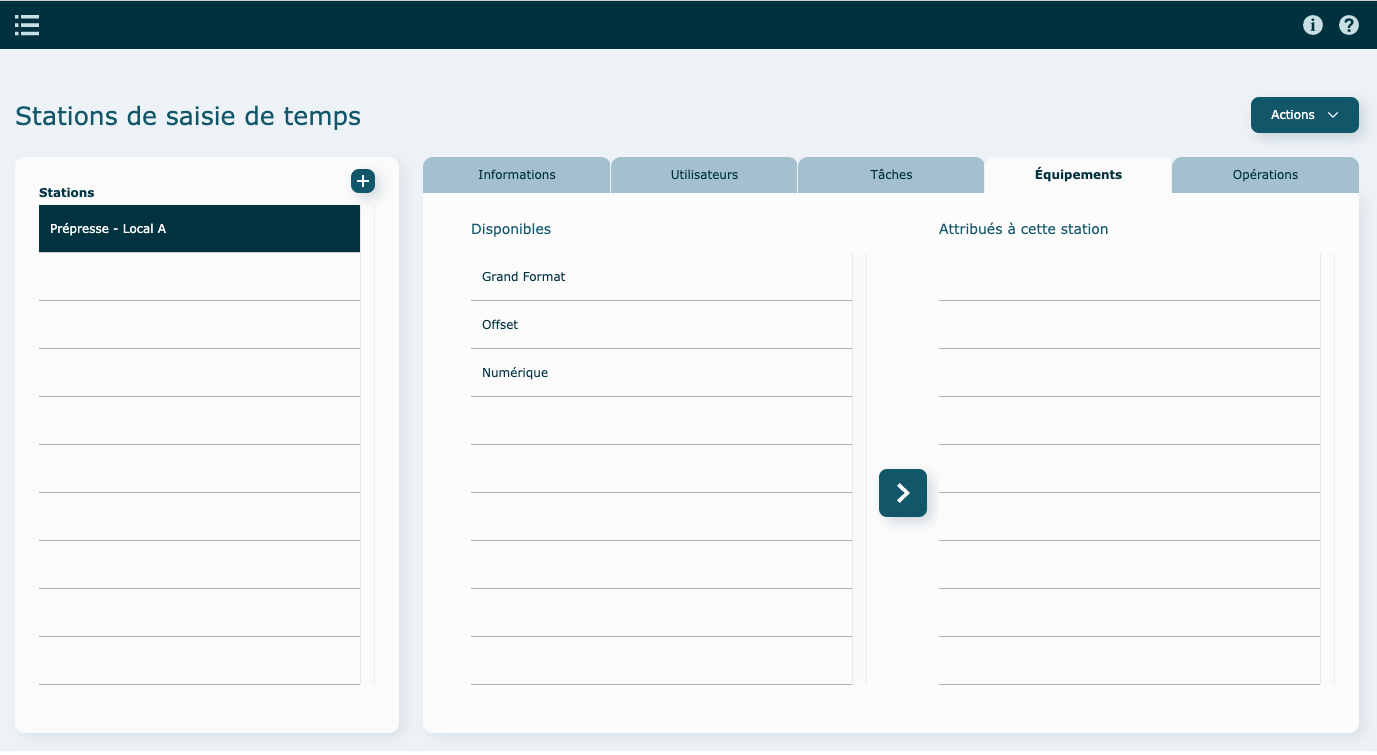
Task: Click the Attribués list scrollbar
Action: click(x=1327, y=469)
